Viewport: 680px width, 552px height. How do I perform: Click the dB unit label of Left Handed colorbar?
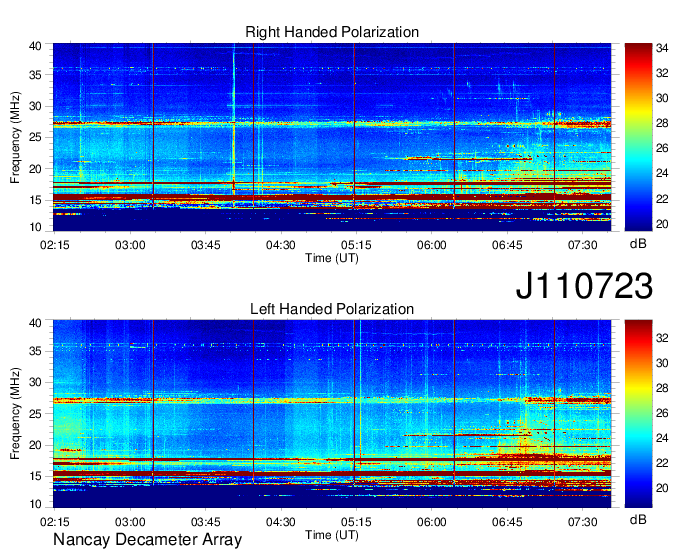tap(638, 519)
